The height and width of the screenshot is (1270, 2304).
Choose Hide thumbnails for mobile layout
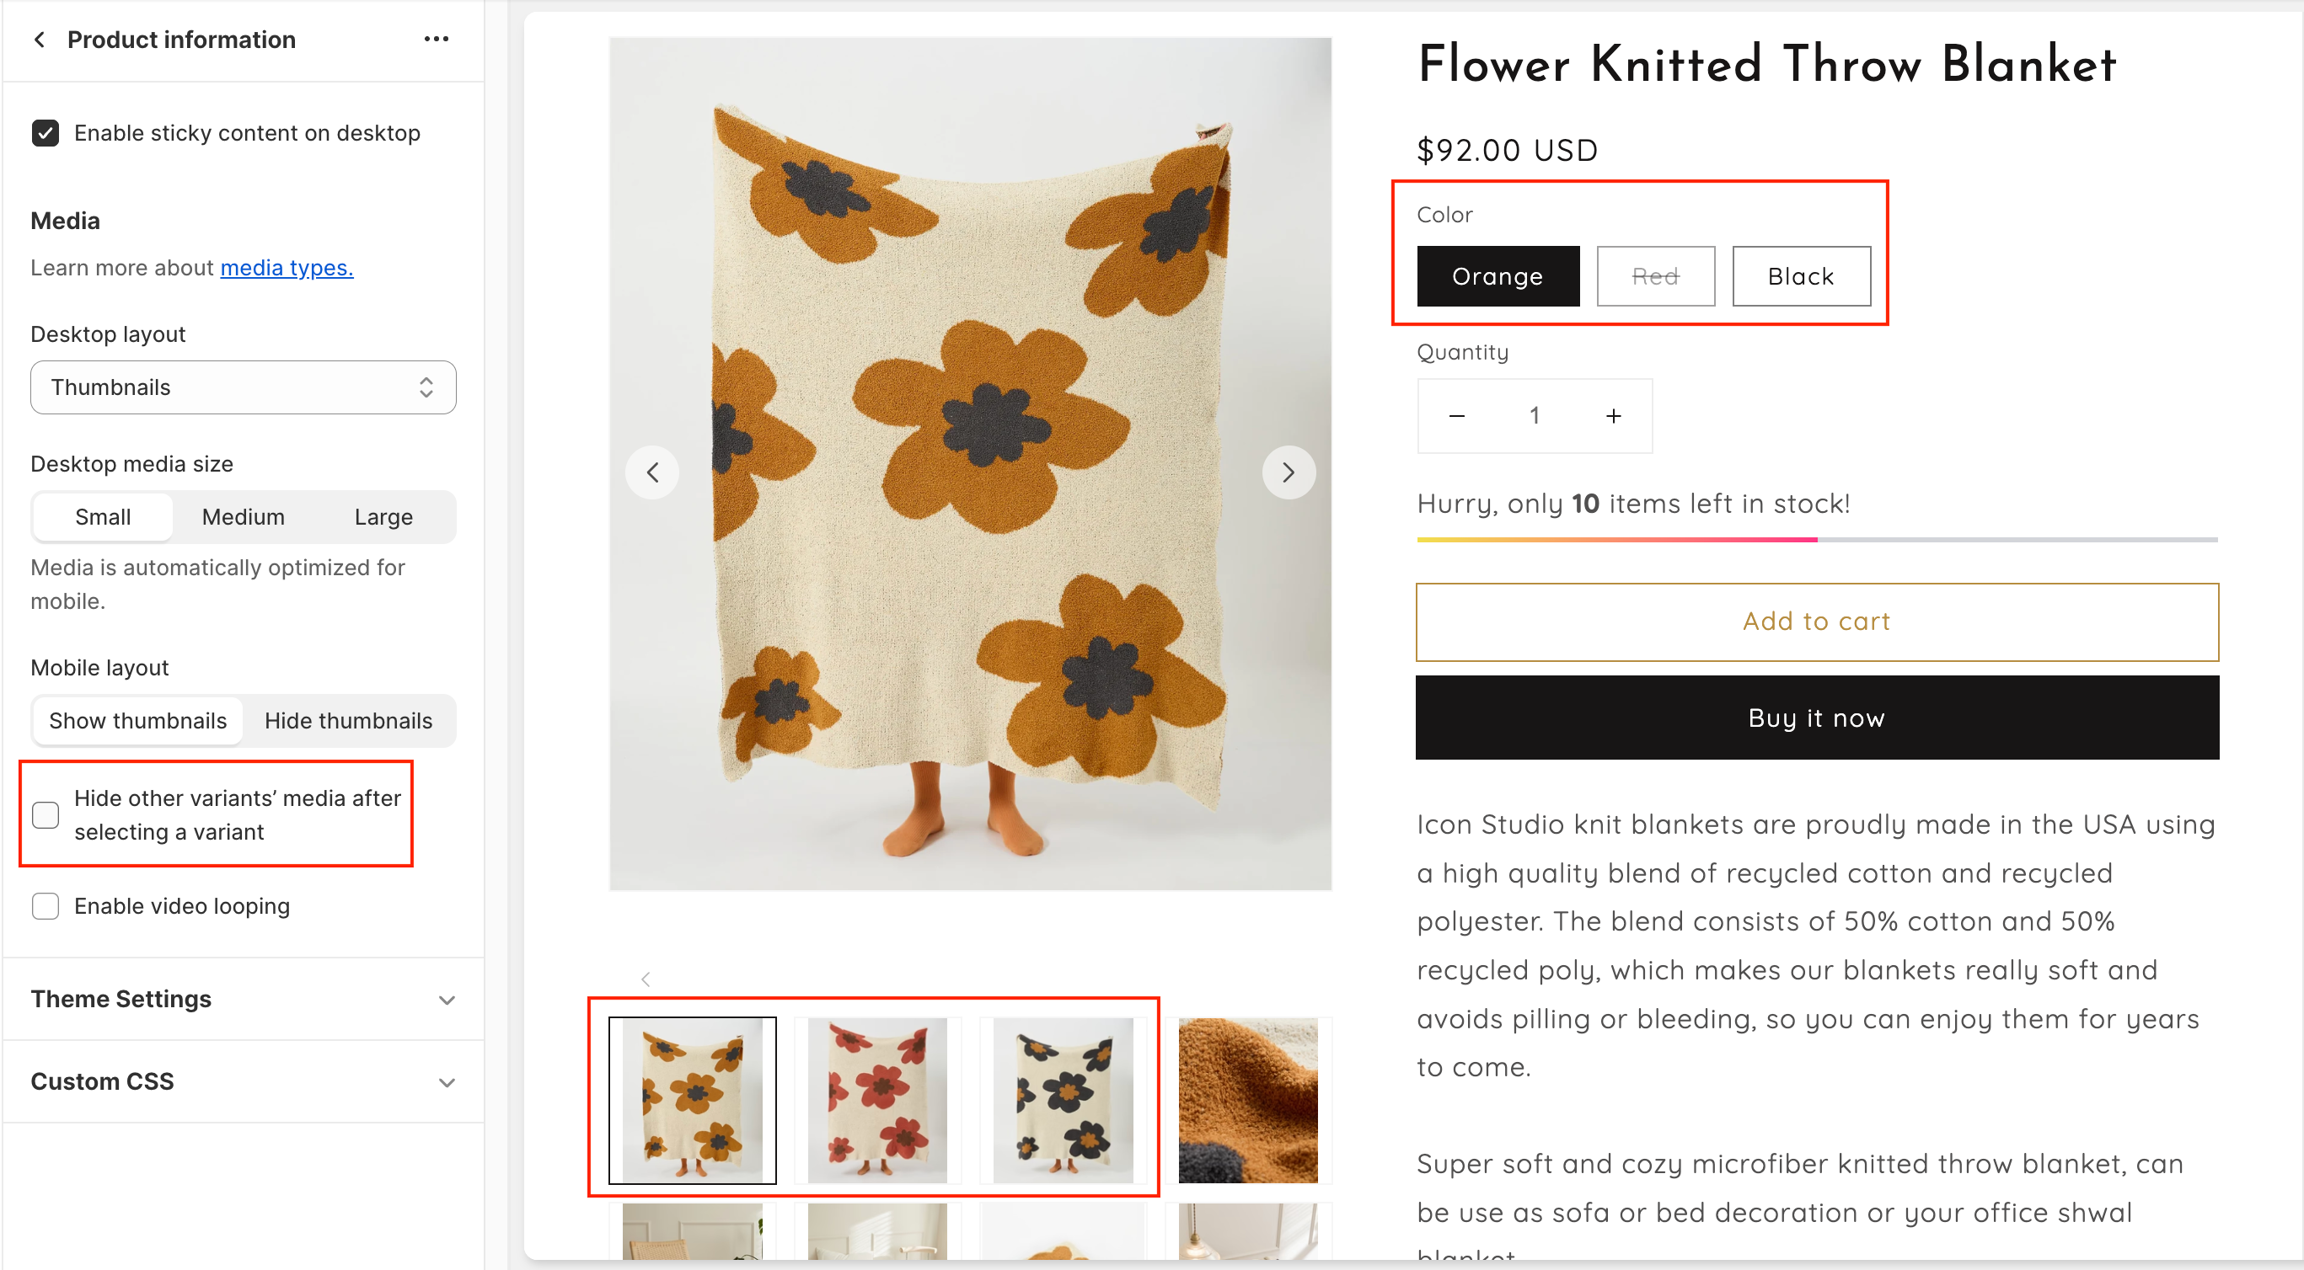[348, 721]
